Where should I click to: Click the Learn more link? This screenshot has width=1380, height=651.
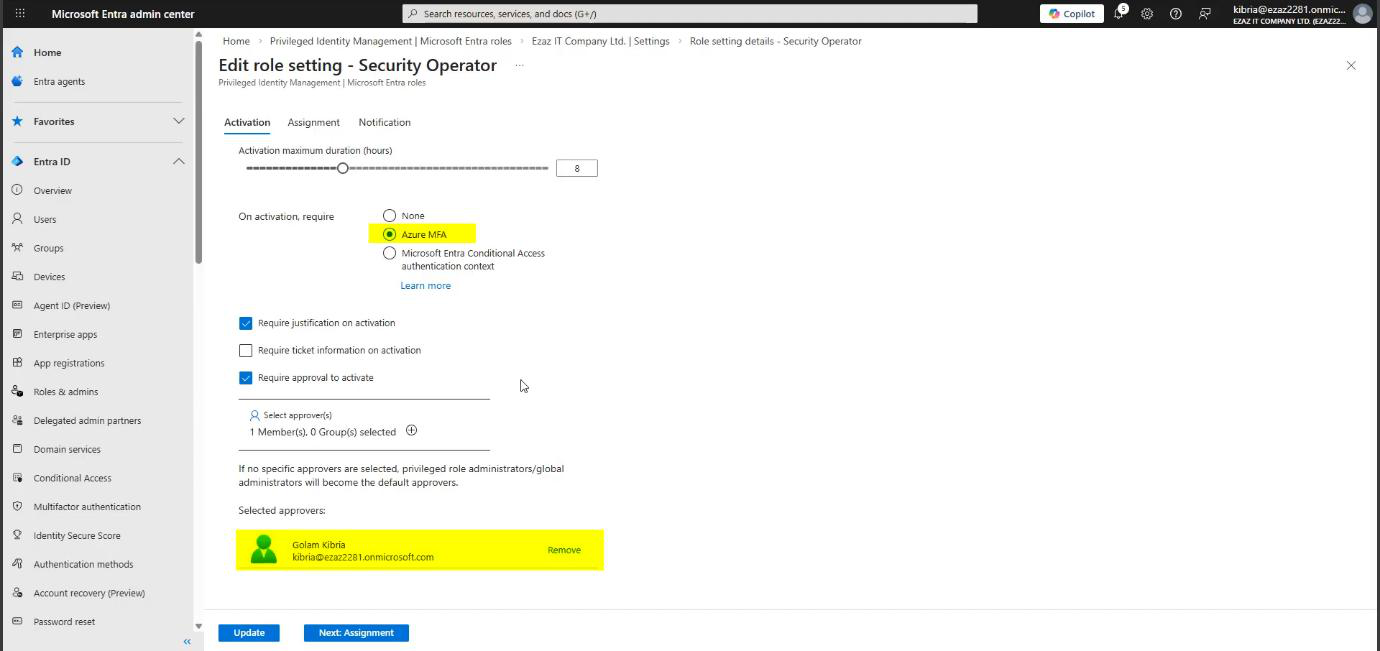[426, 286]
